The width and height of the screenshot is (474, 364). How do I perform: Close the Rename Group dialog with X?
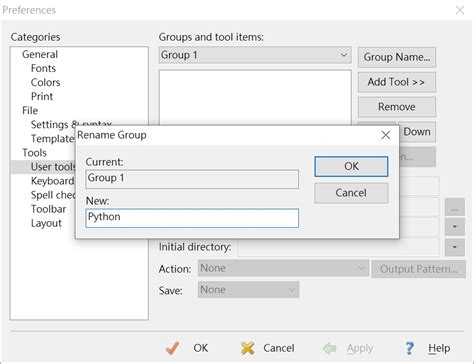click(386, 135)
